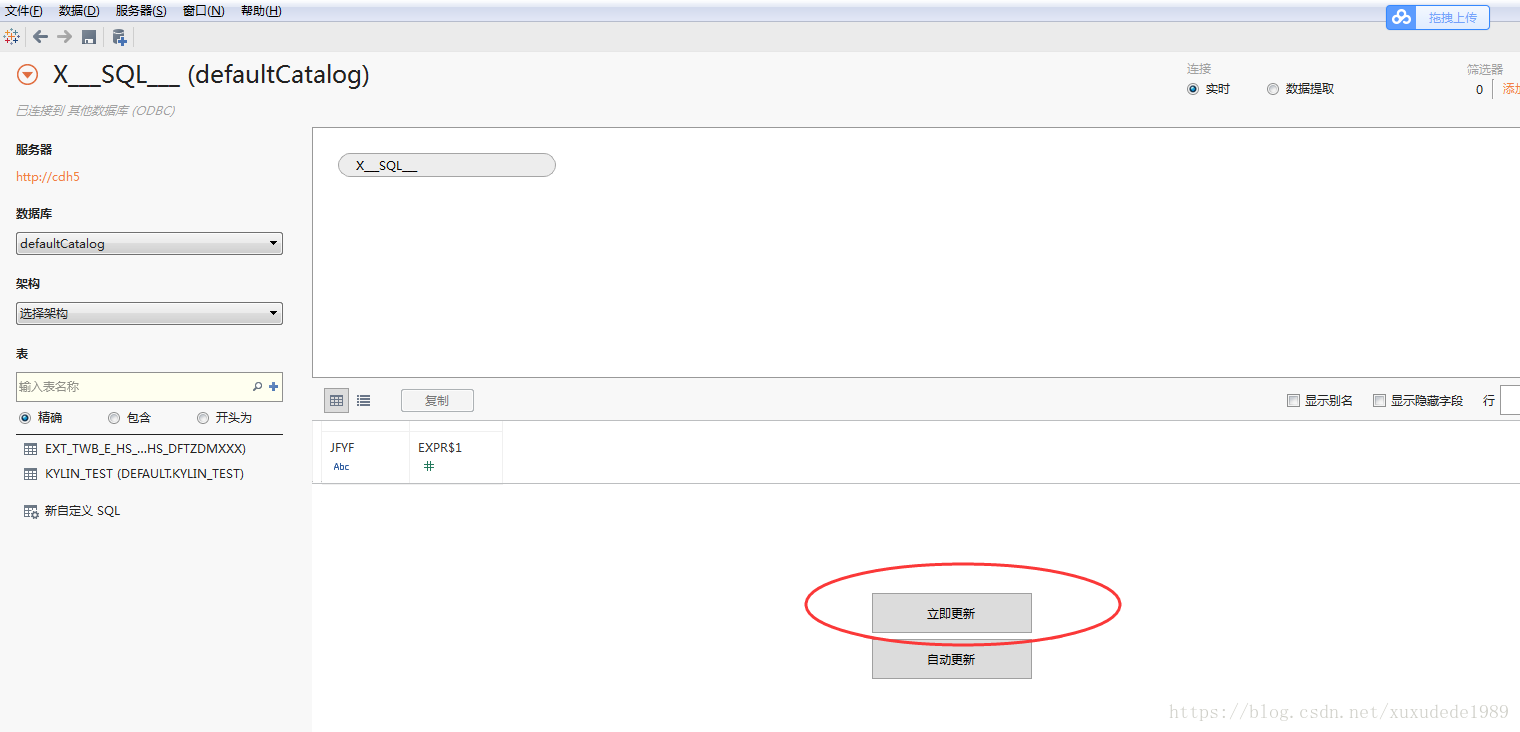
Task: Switch to grid preview view icon
Action: [337, 400]
